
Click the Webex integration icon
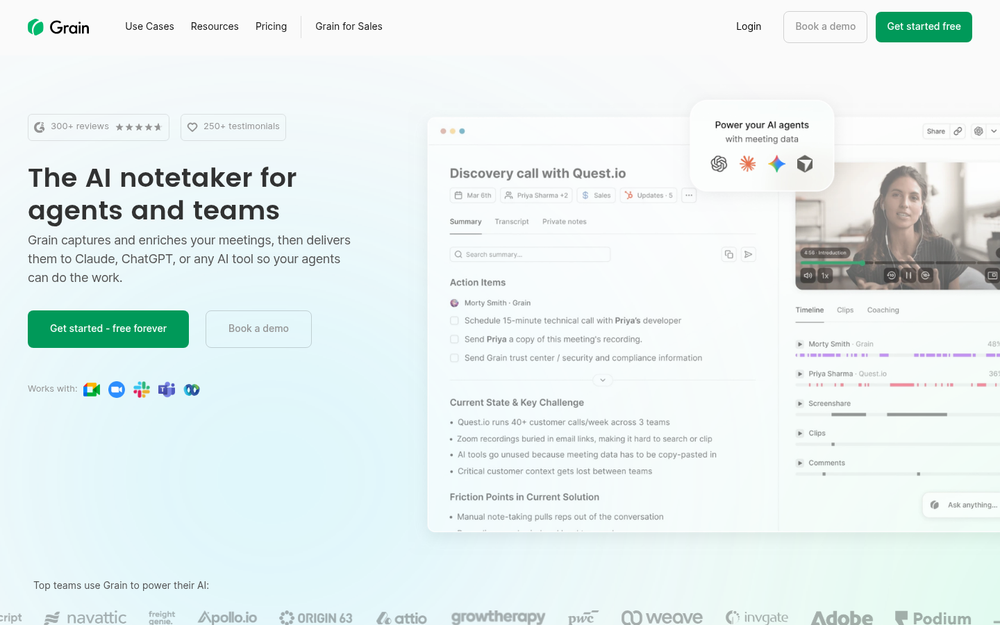tap(191, 390)
